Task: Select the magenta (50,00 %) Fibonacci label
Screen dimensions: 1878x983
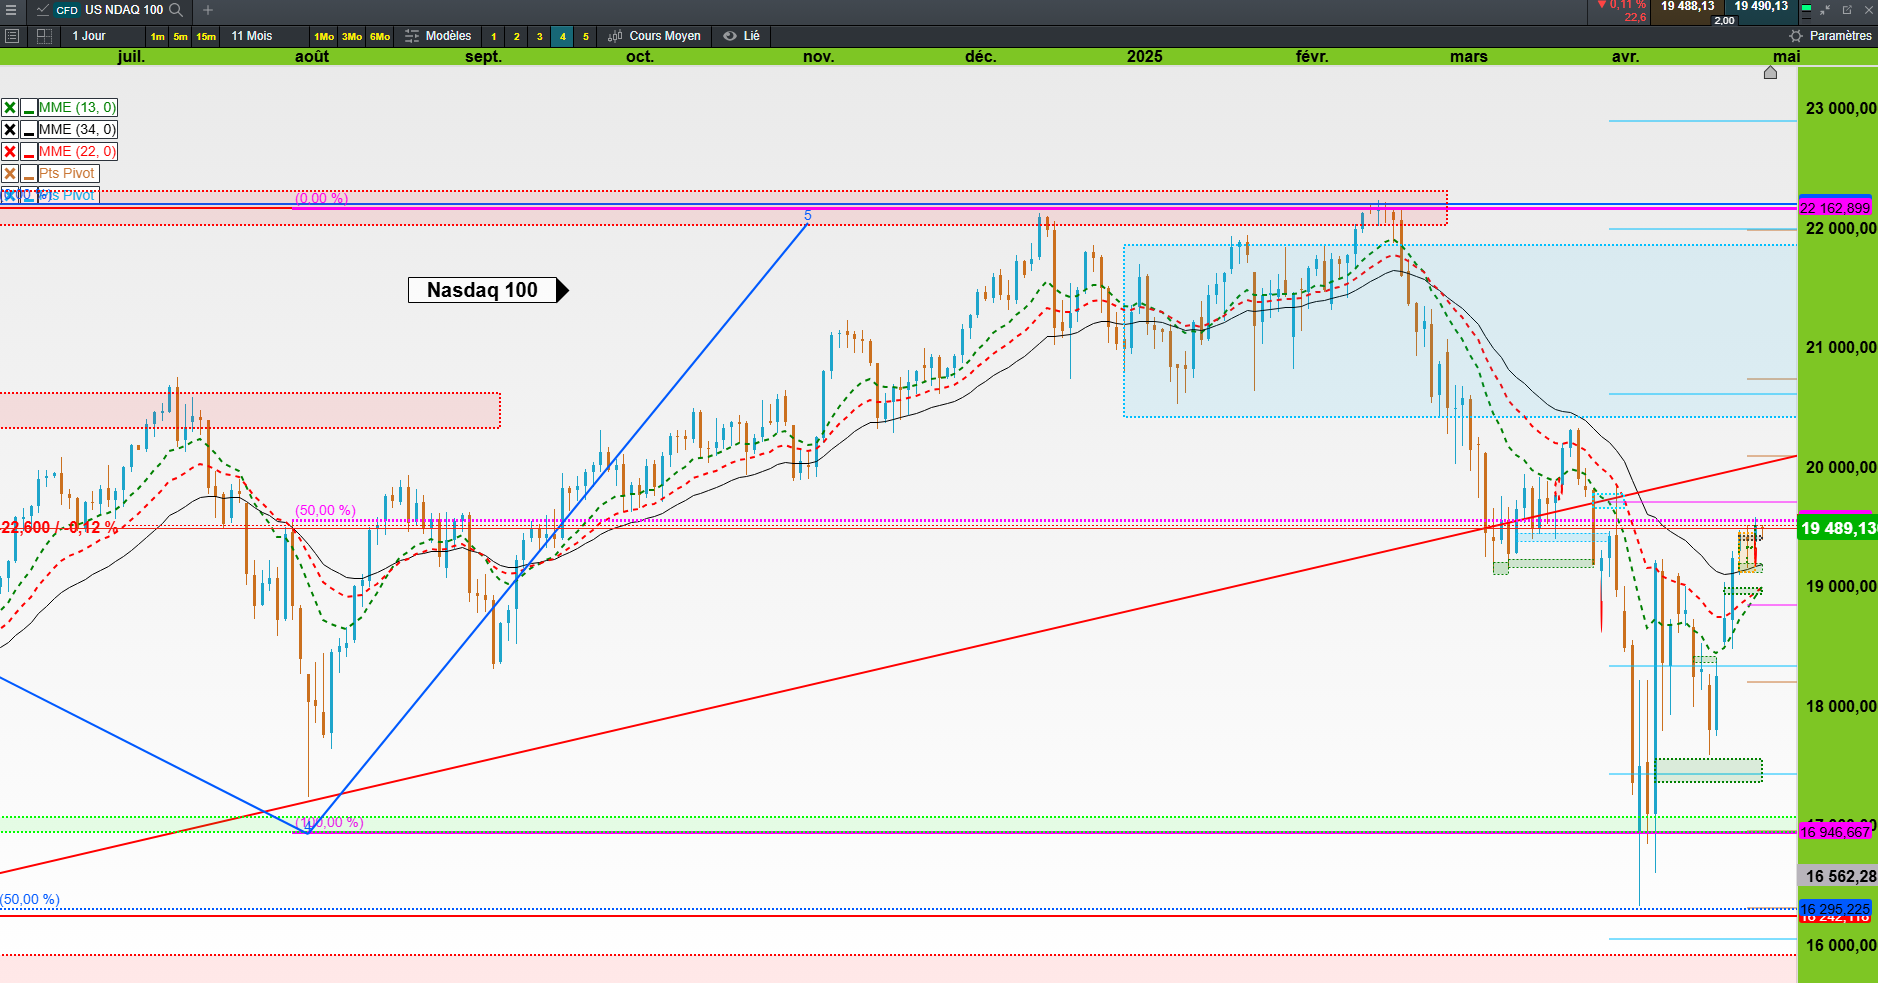Action: pyautogui.click(x=325, y=511)
